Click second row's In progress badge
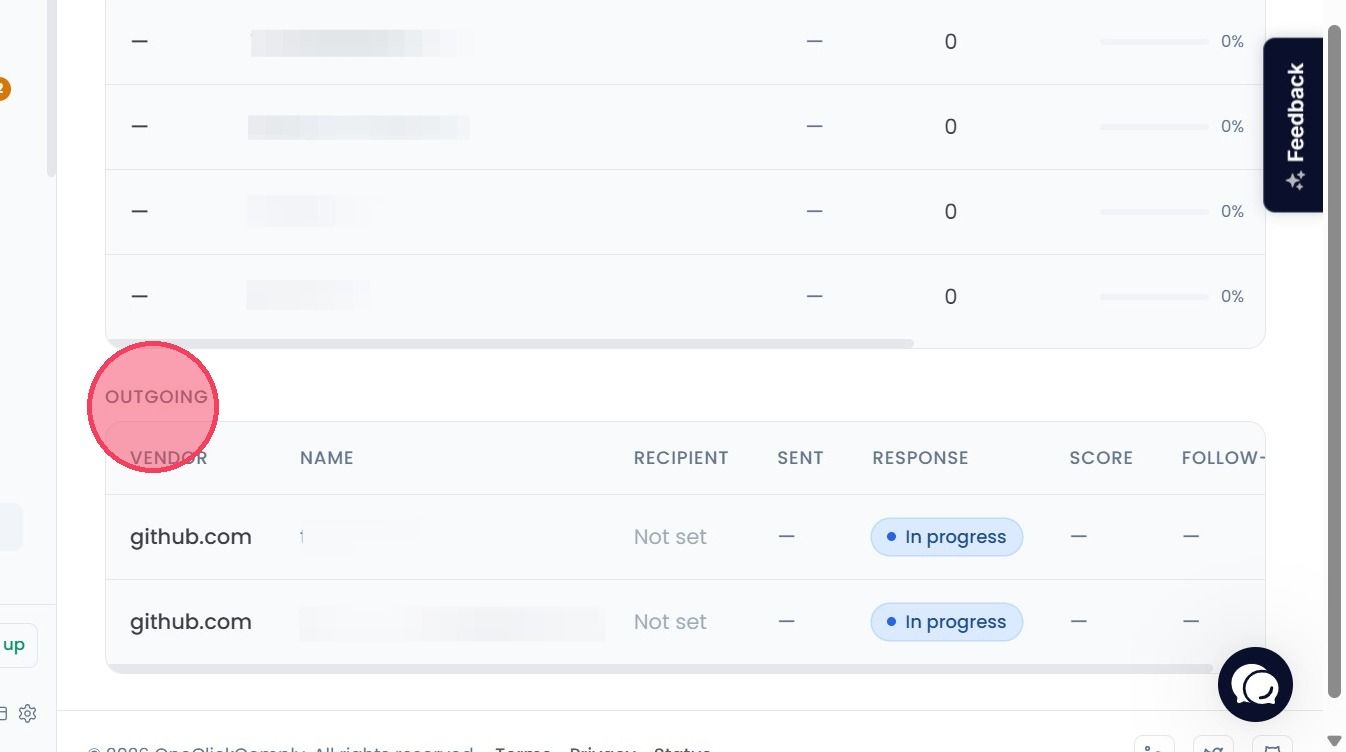The height and width of the screenshot is (752, 1346). (947, 622)
